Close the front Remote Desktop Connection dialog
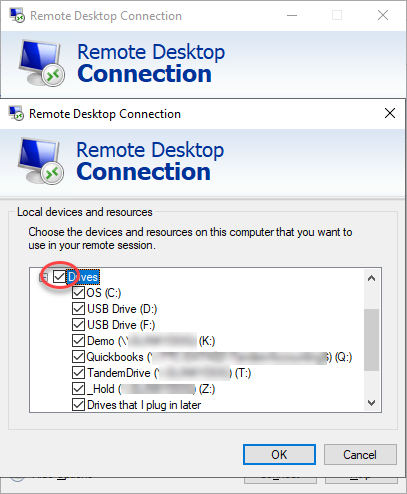The height and width of the screenshot is (494, 407). [390, 113]
